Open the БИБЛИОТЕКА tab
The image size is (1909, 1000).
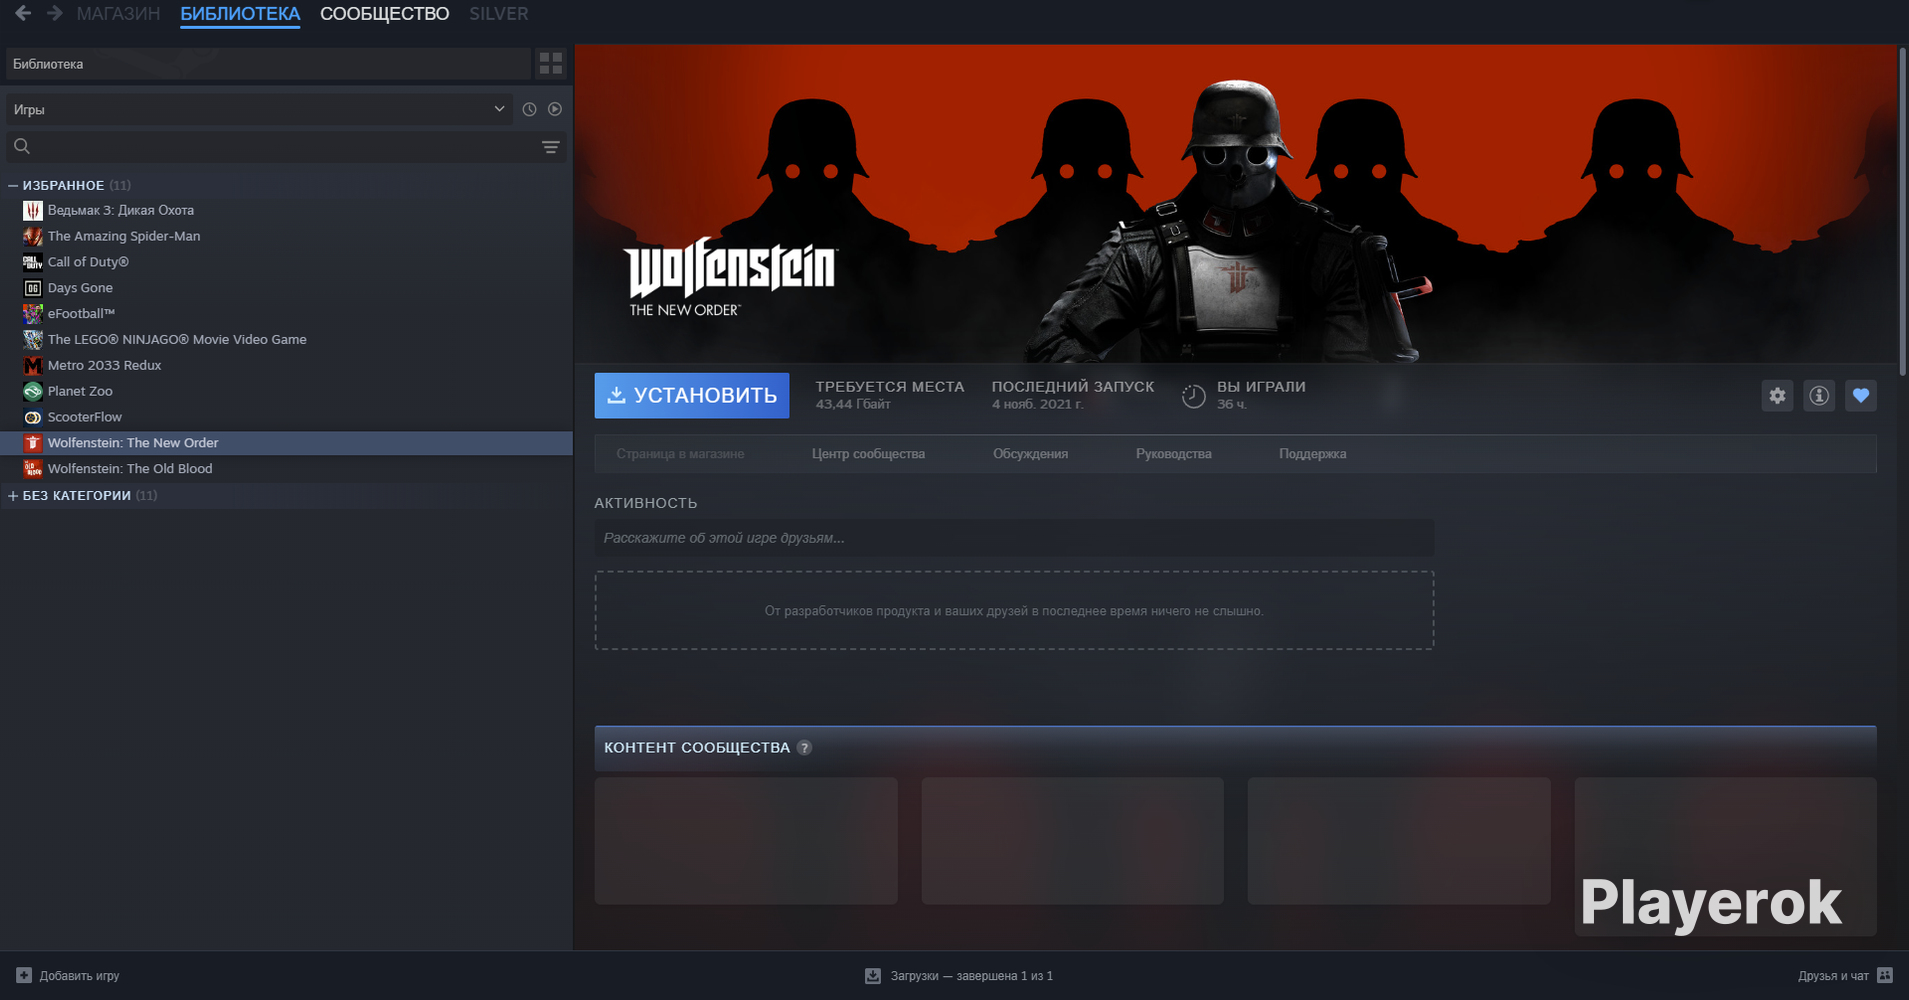(x=240, y=14)
